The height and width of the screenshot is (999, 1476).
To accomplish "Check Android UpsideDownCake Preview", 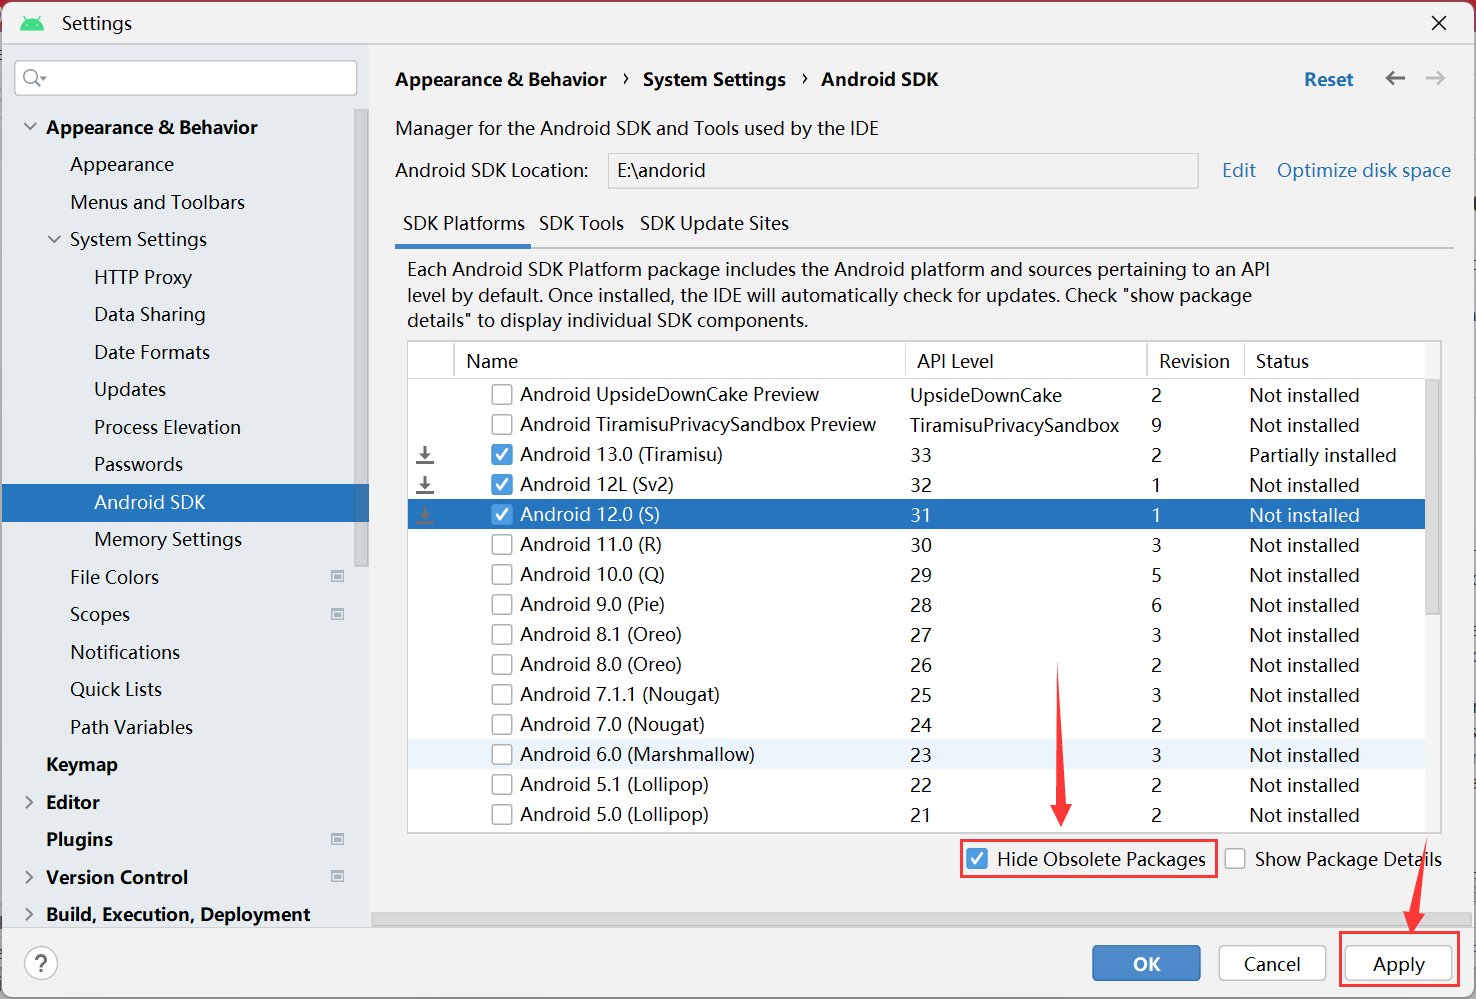I will pos(502,395).
